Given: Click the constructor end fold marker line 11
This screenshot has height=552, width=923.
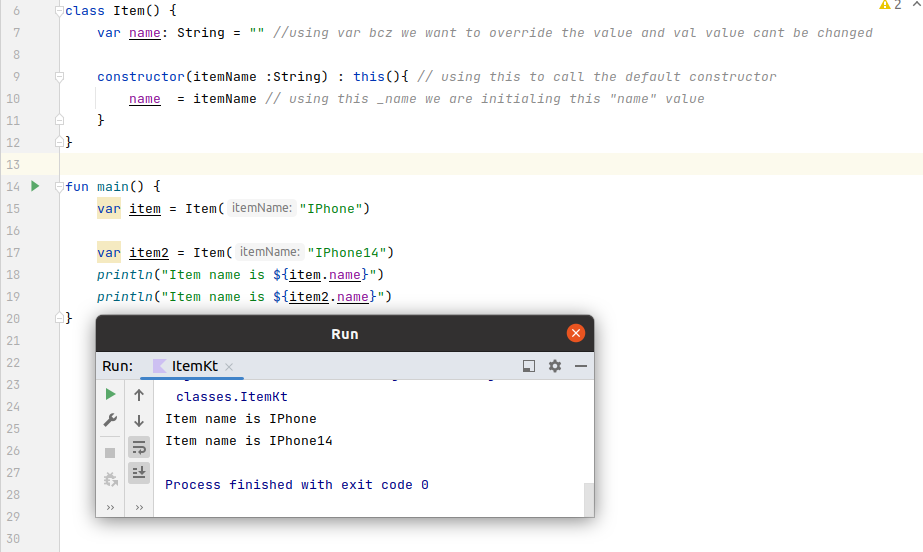Looking at the screenshot, I should point(59,120).
